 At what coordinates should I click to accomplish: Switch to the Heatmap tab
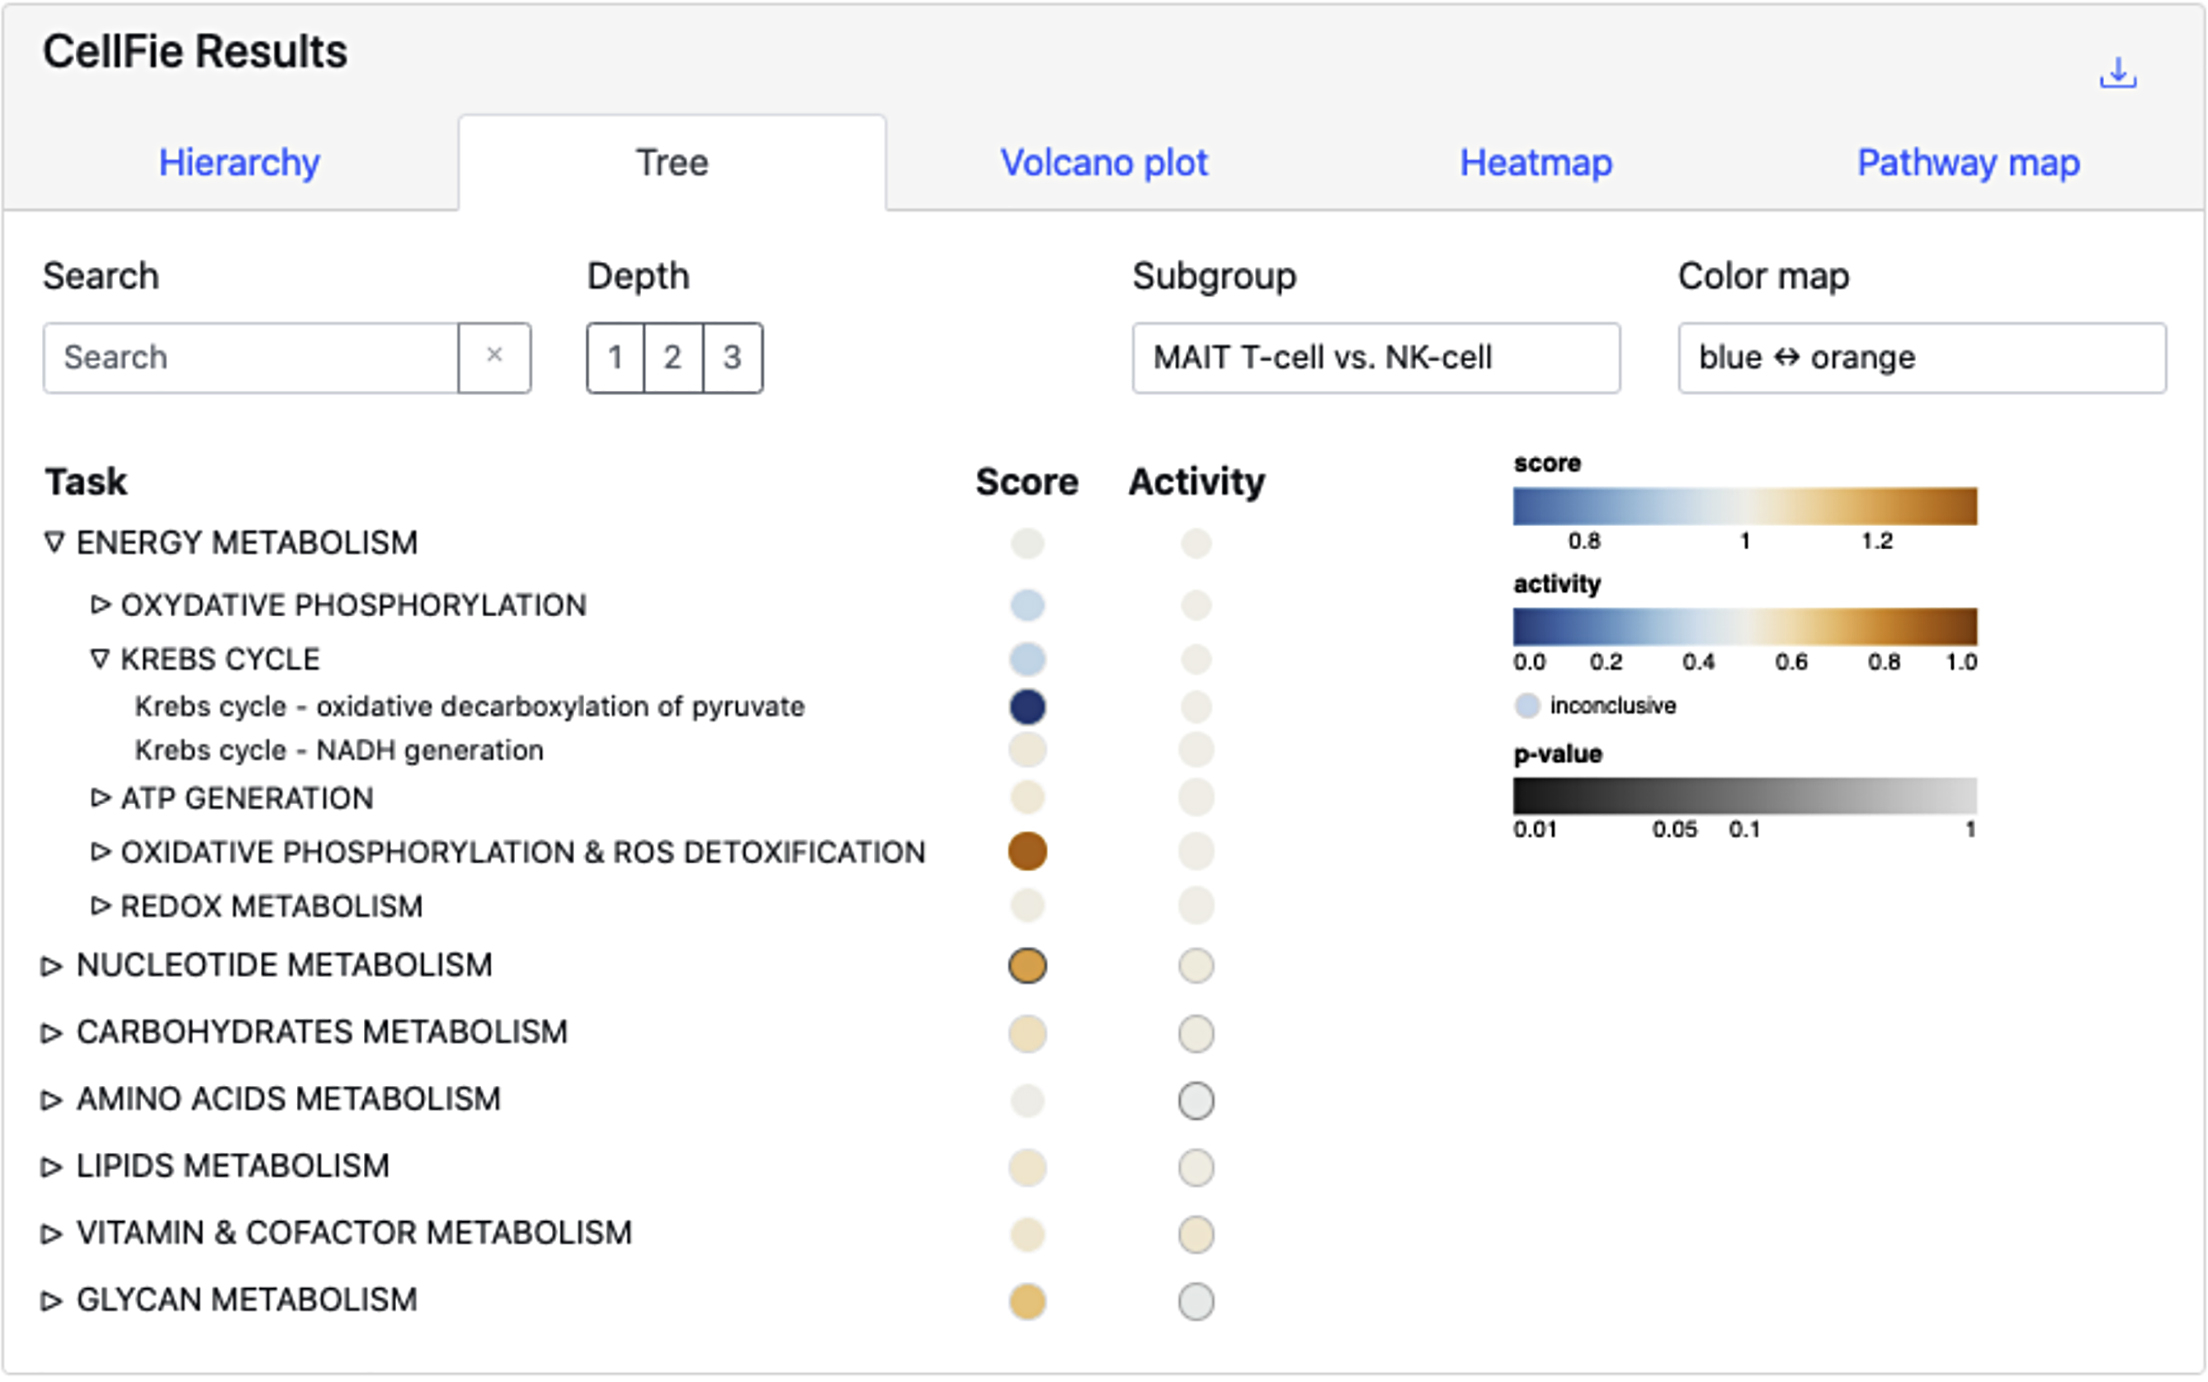[1535, 162]
